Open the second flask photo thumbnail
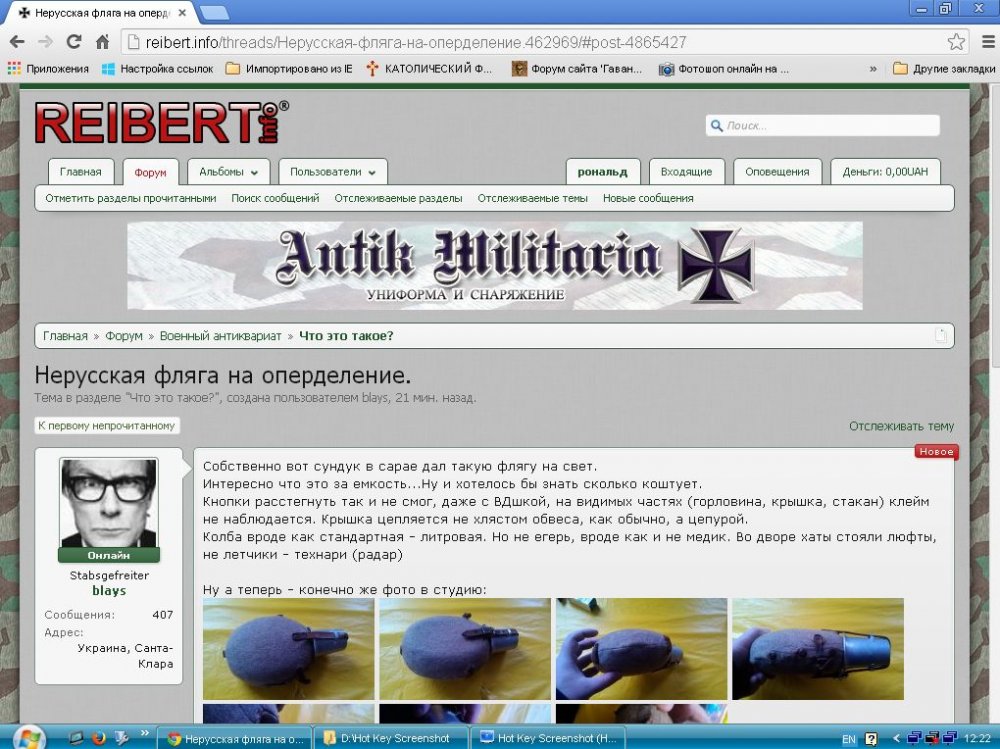 click(465, 649)
